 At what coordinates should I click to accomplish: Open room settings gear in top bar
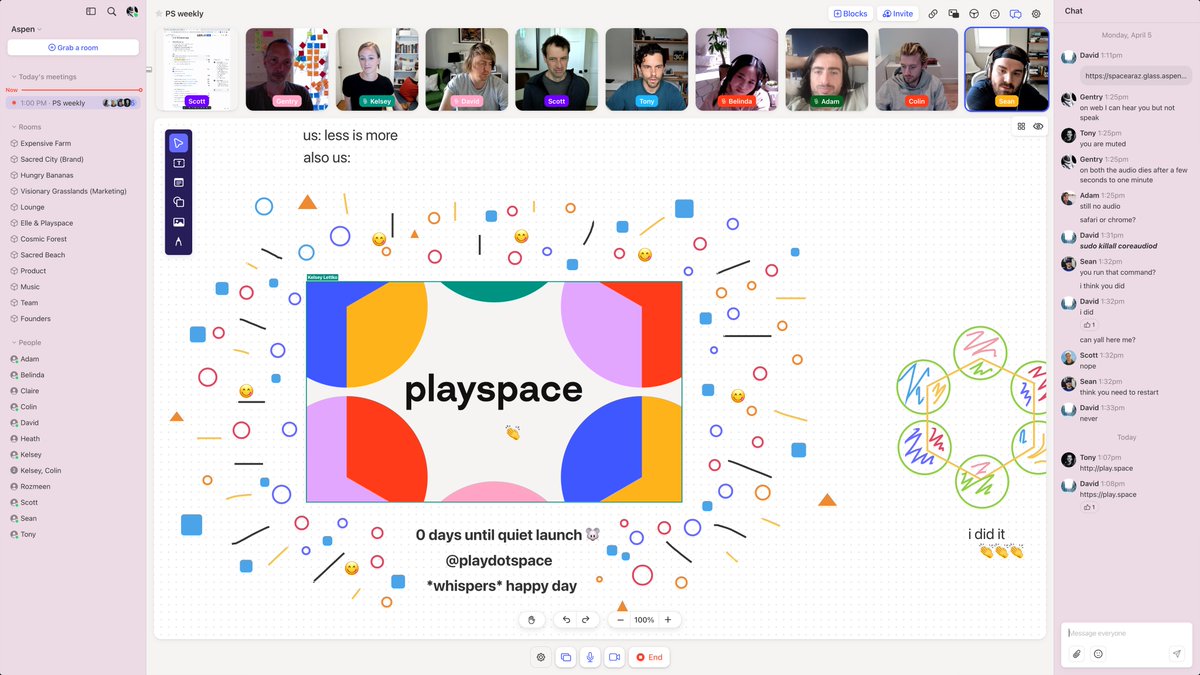tap(1036, 14)
